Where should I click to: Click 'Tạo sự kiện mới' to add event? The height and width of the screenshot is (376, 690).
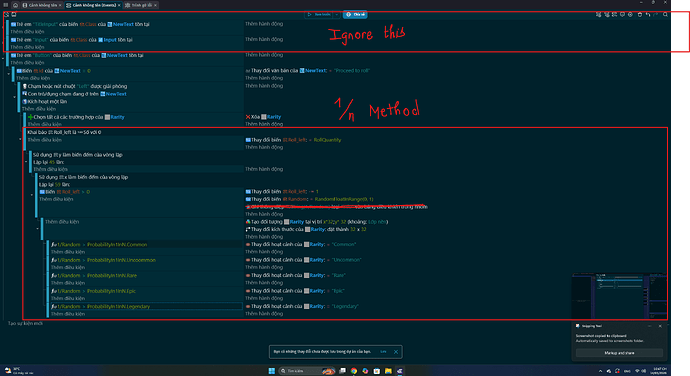[25, 323]
